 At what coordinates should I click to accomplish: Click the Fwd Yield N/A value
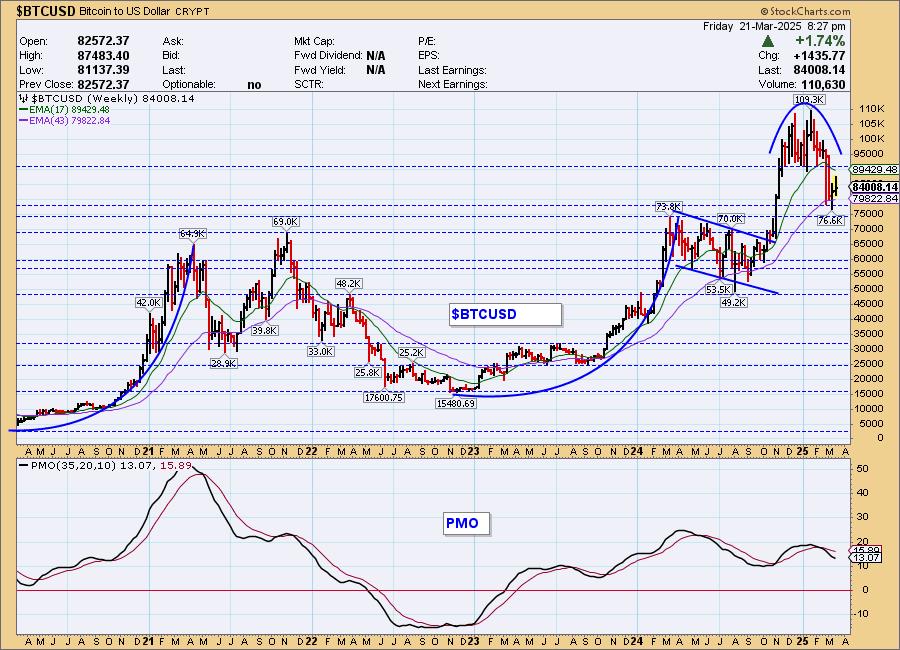click(375, 70)
